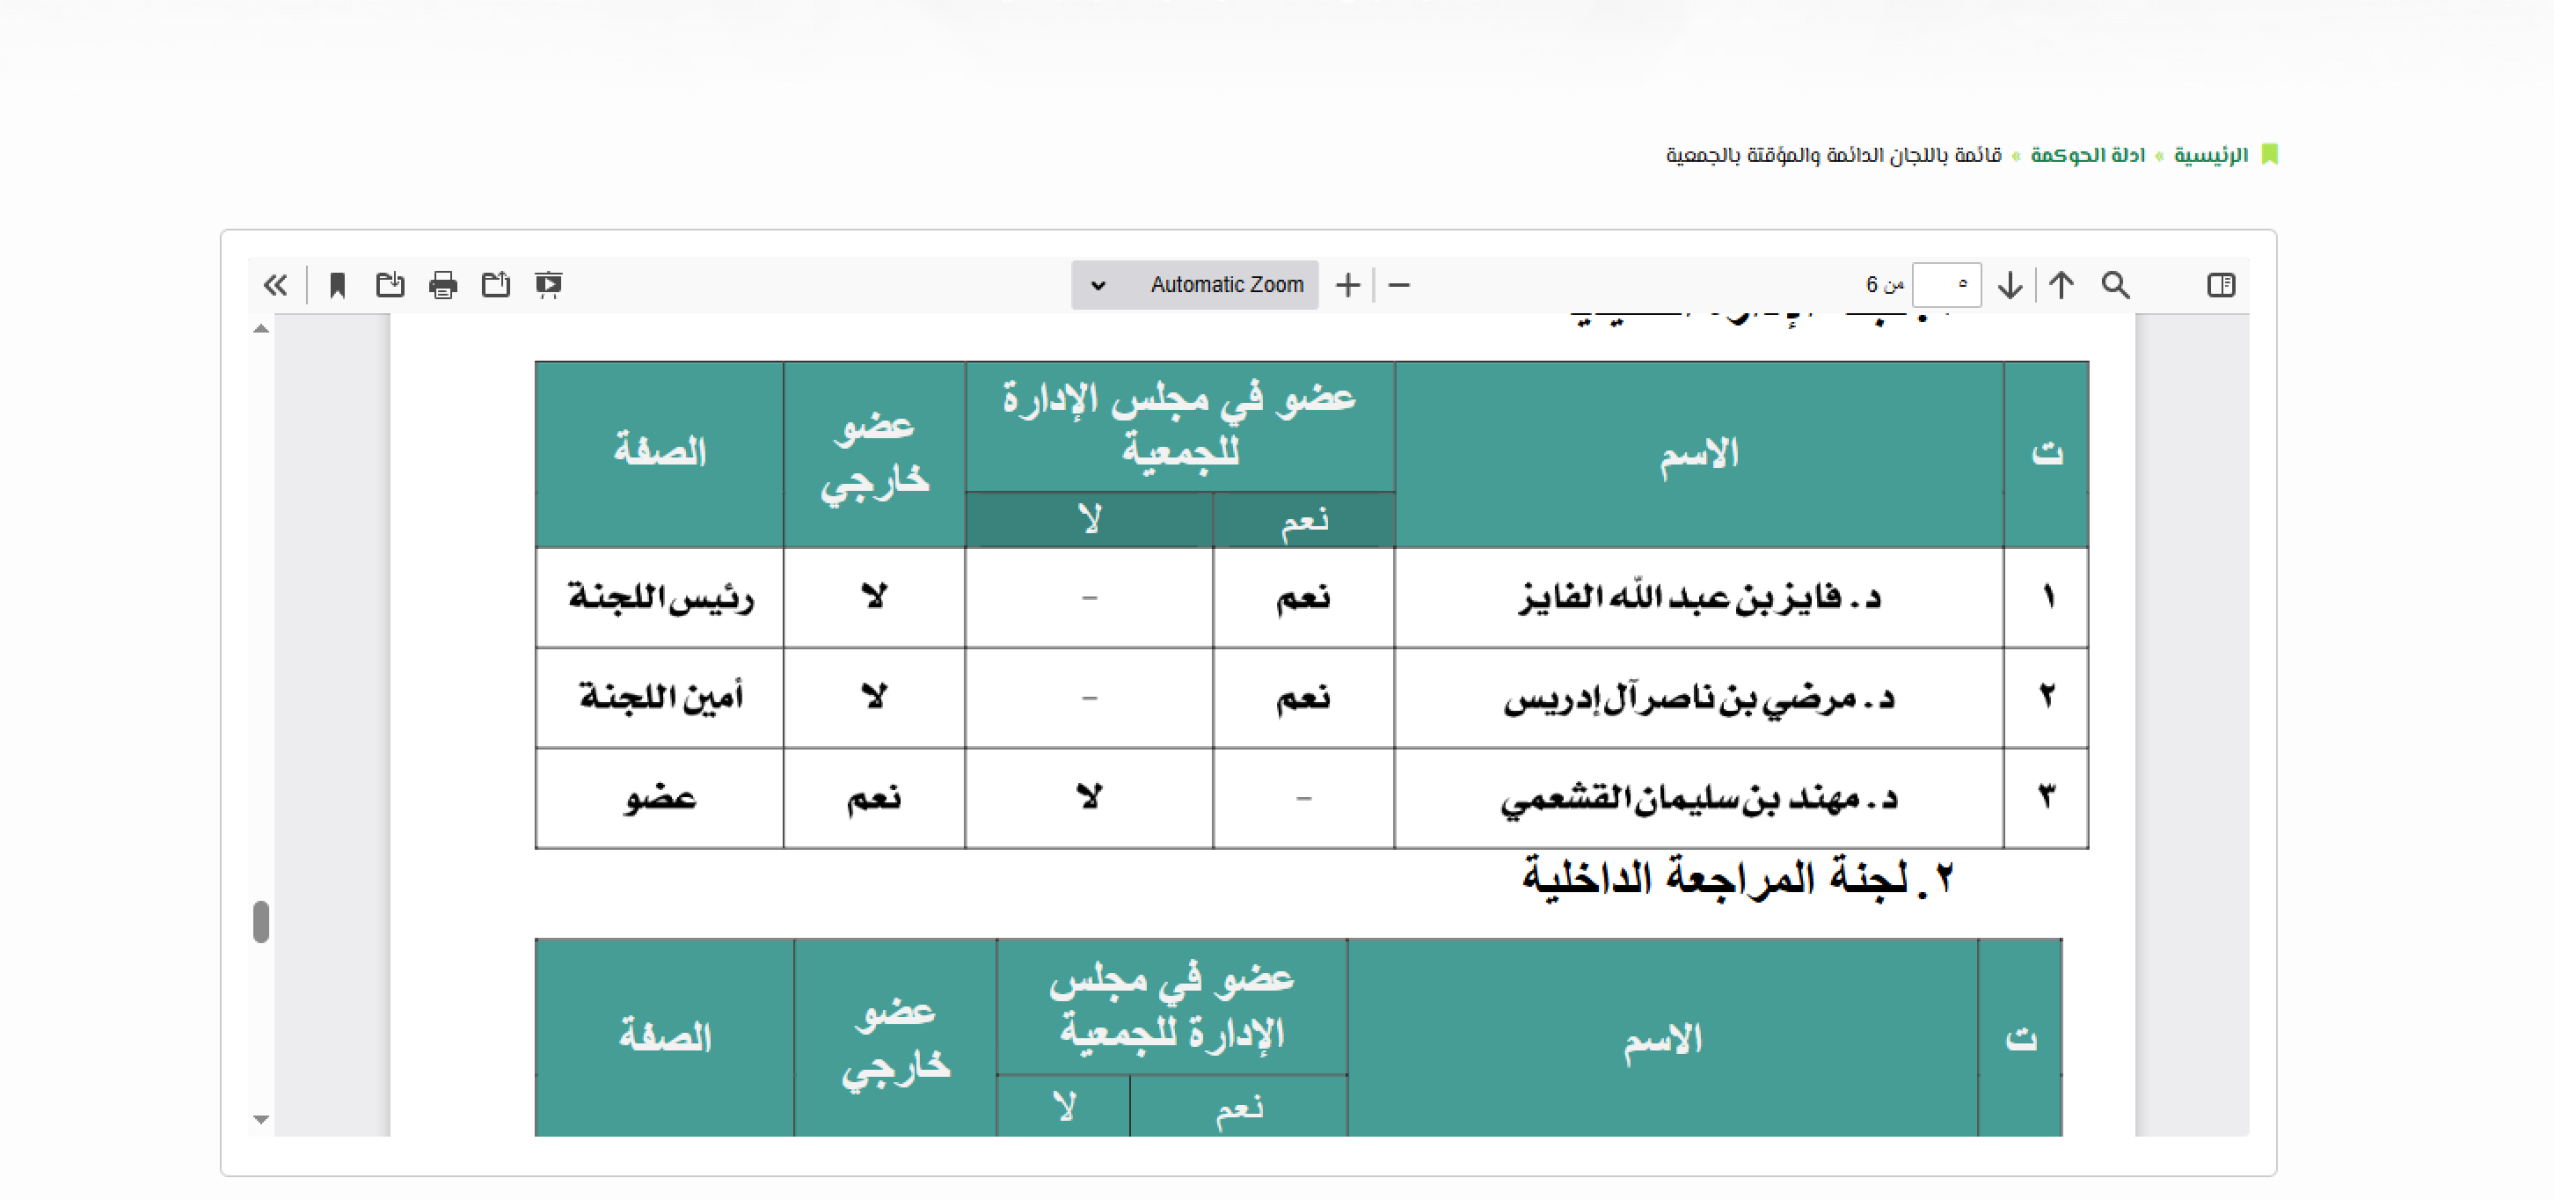
Task: Open the الرئيسية breadcrumb link
Action: (2210, 155)
